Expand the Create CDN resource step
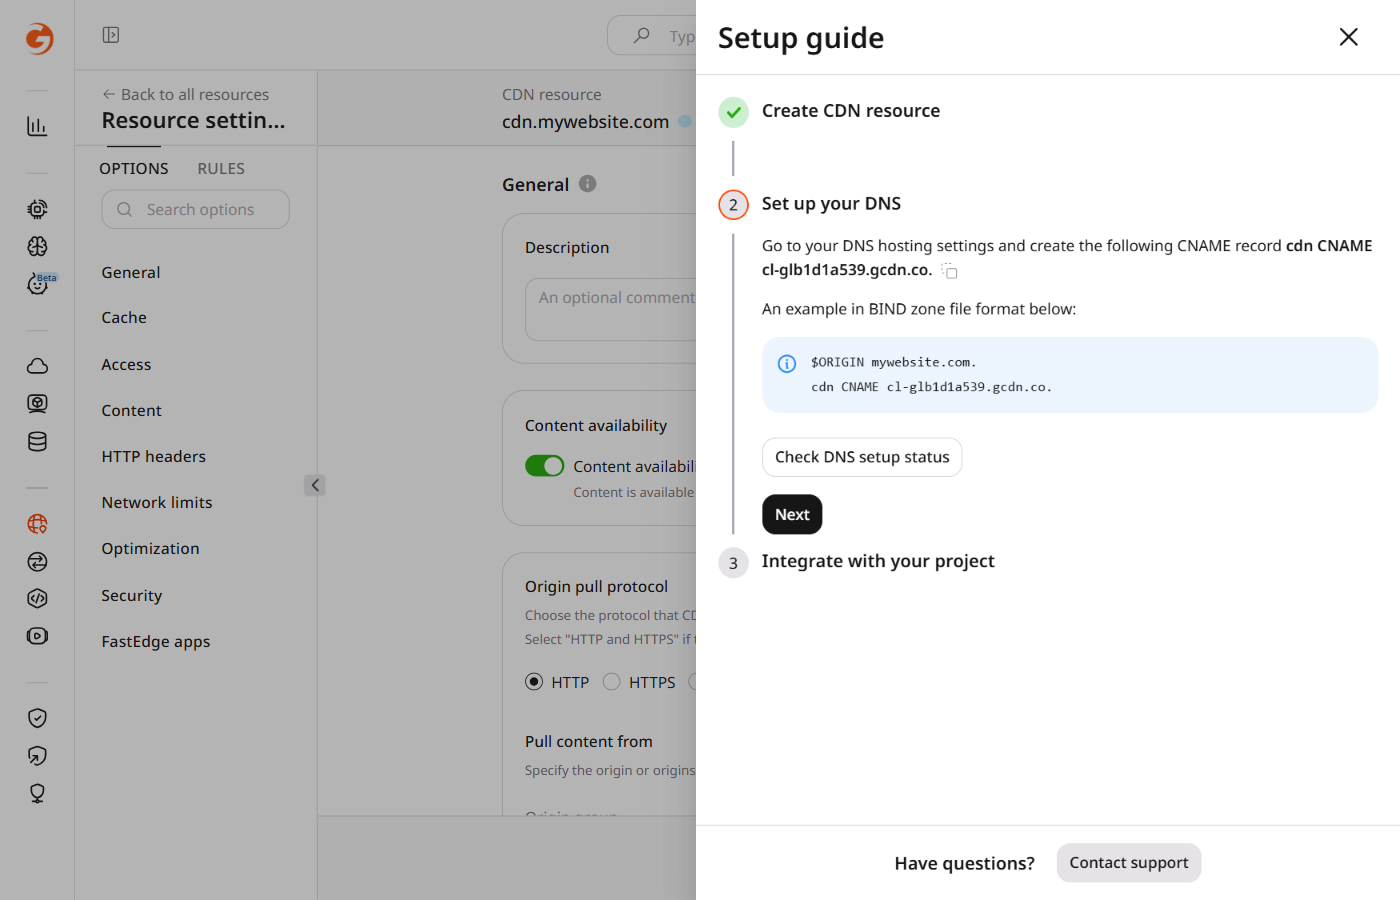 pos(851,111)
